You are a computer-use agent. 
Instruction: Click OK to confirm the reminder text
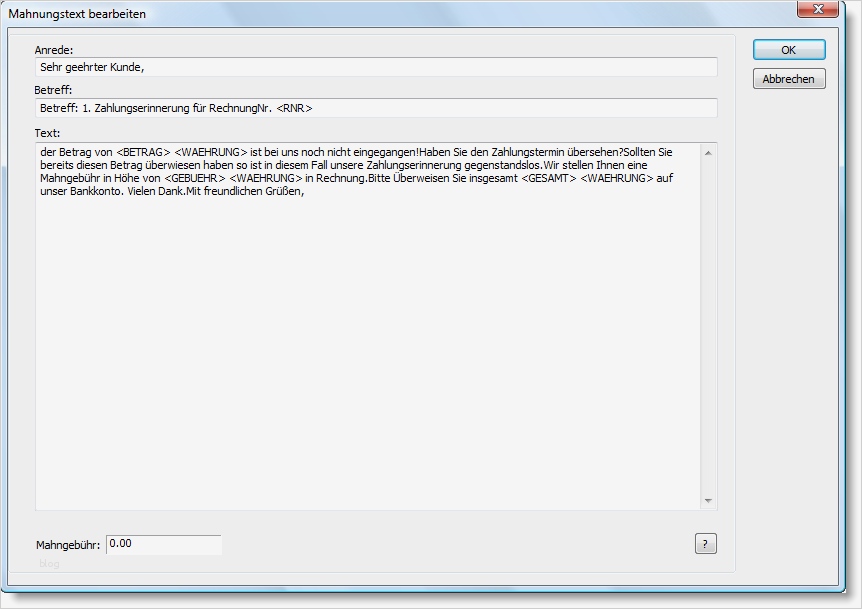coord(789,49)
